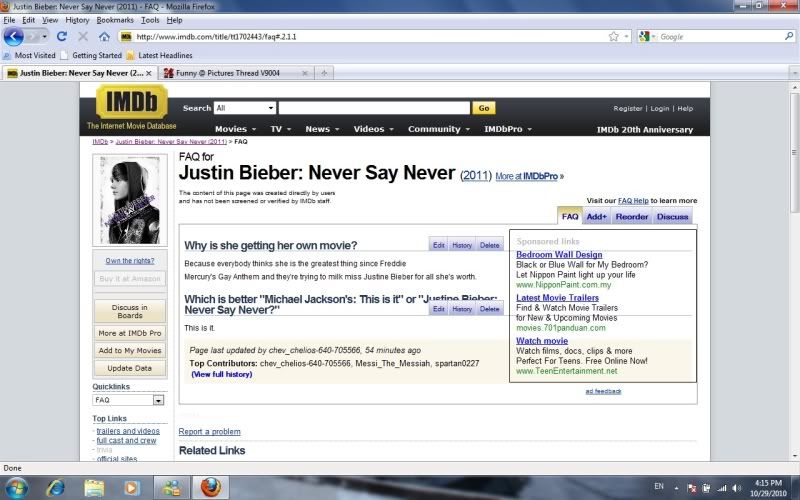
Task: Open Internet Explorer from the taskbar
Action: pos(55,487)
